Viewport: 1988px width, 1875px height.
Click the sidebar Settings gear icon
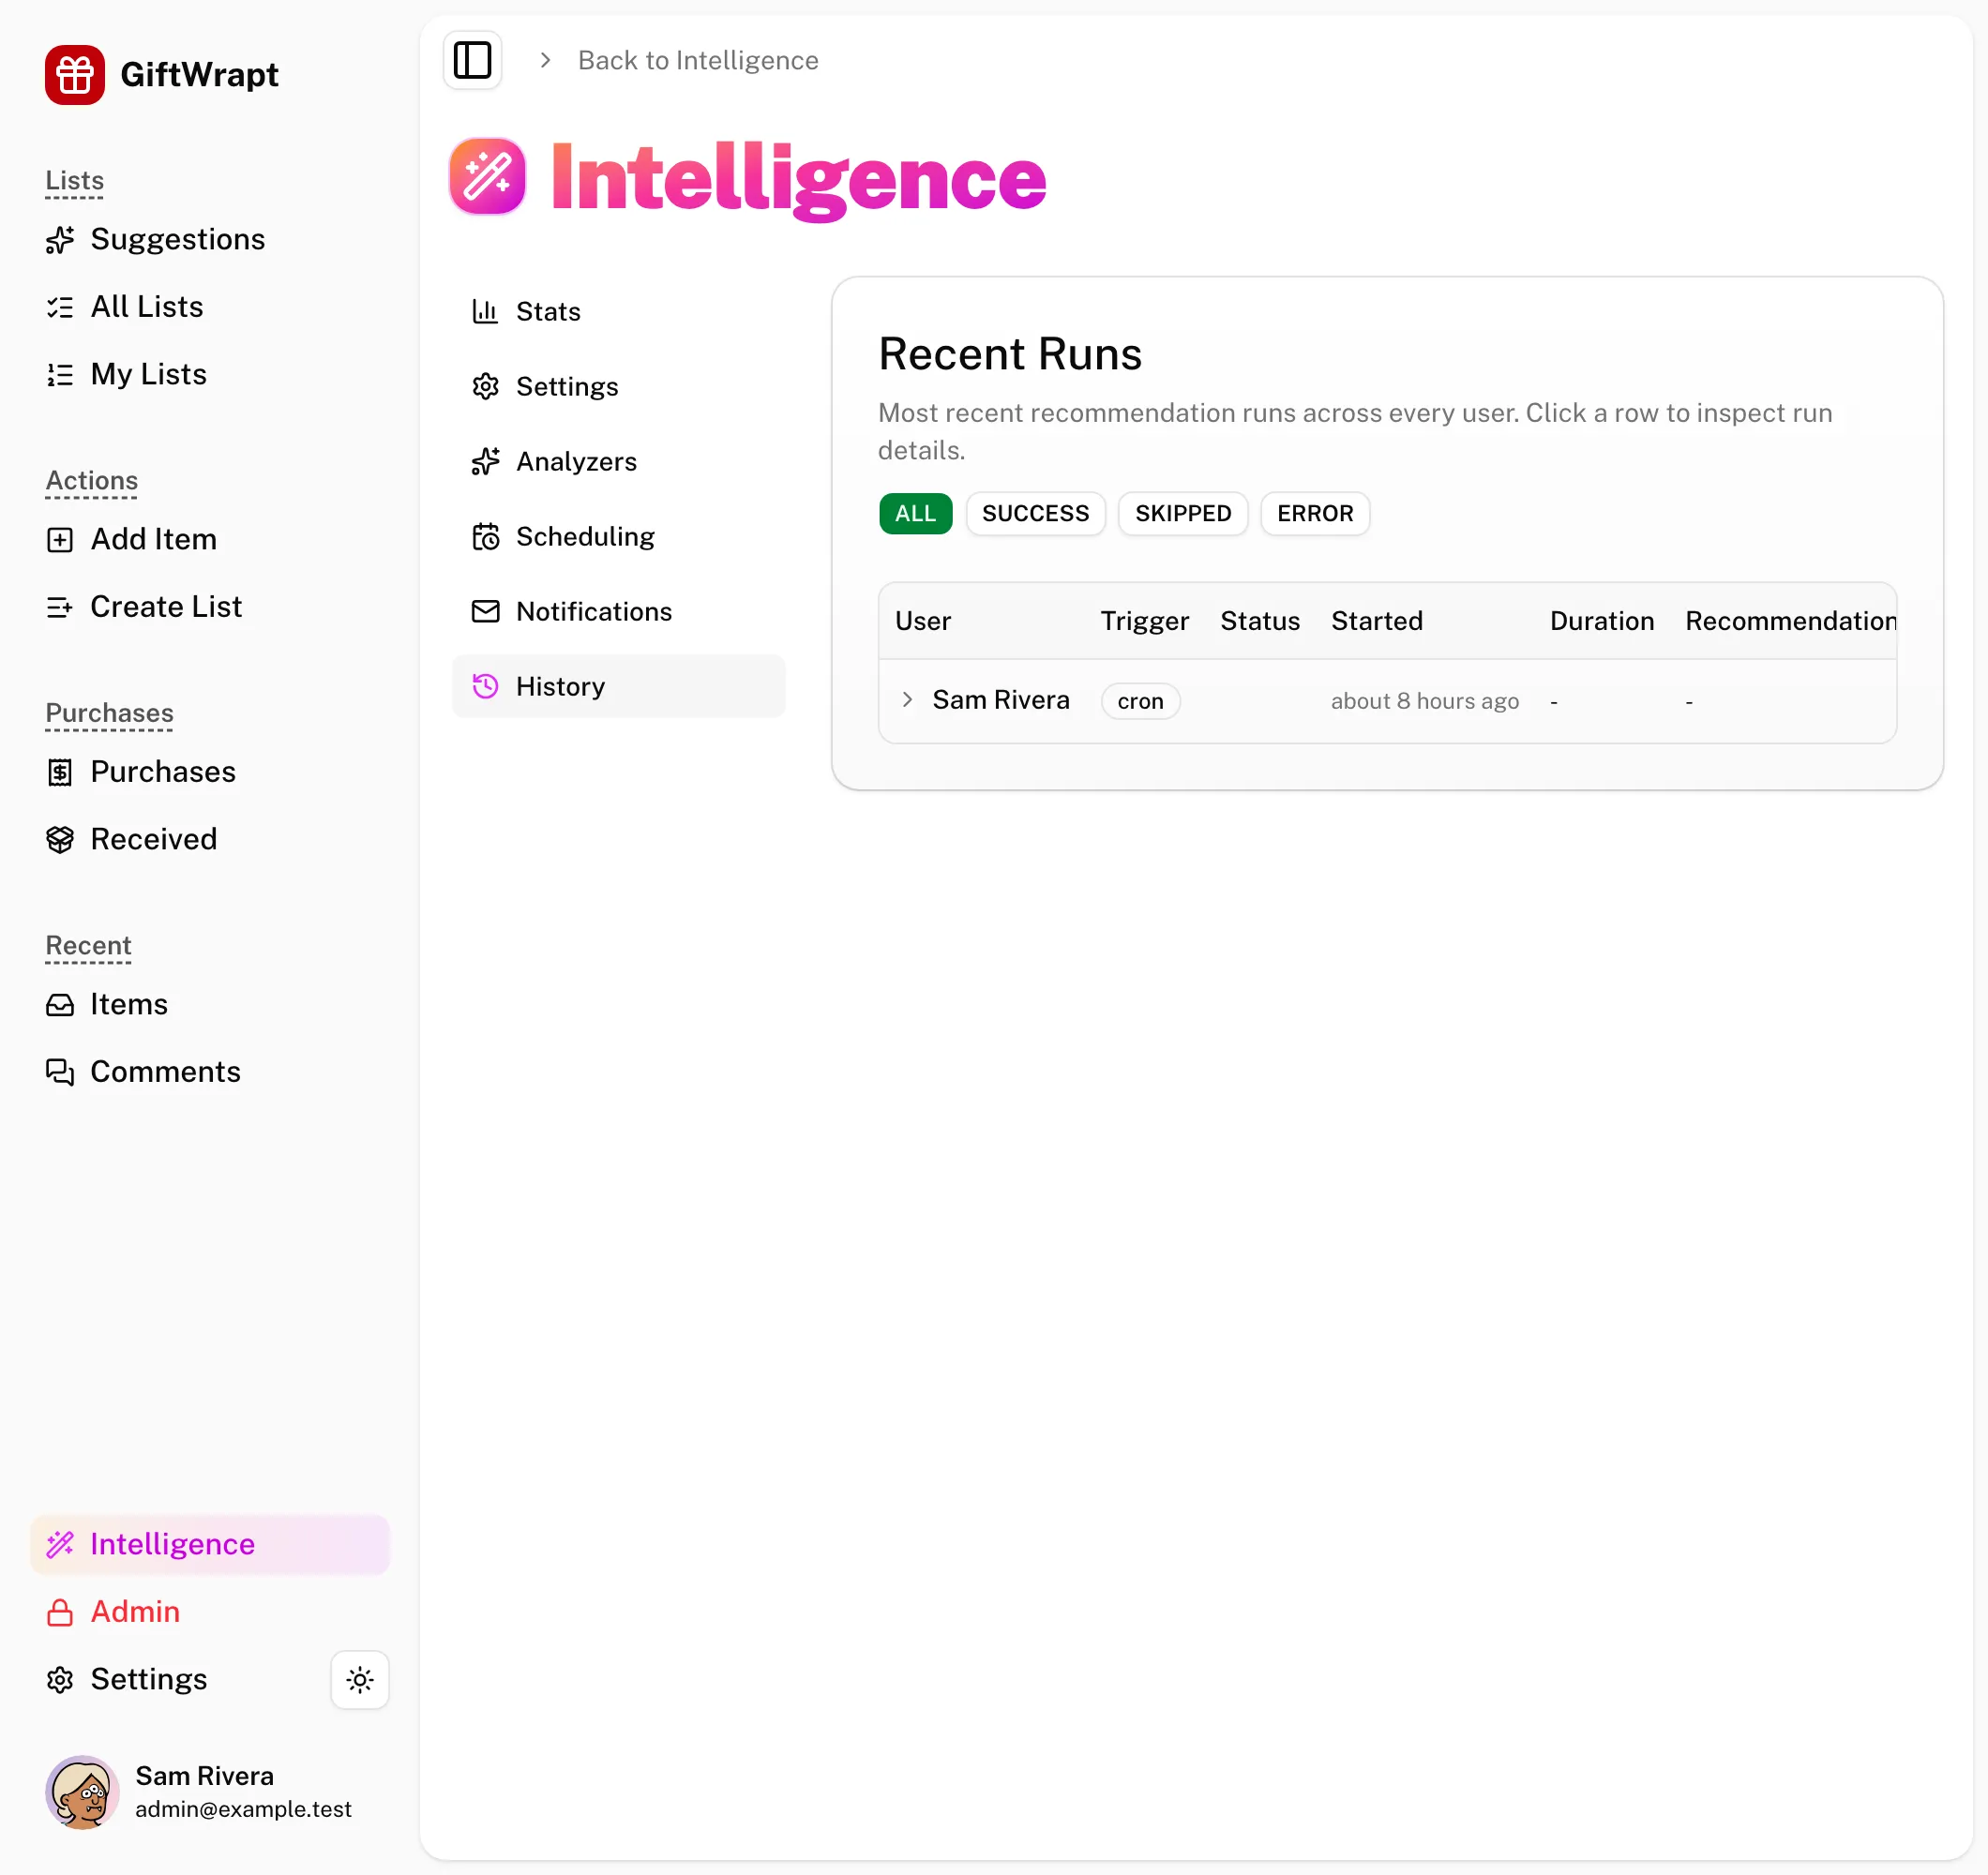coord(60,1679)
